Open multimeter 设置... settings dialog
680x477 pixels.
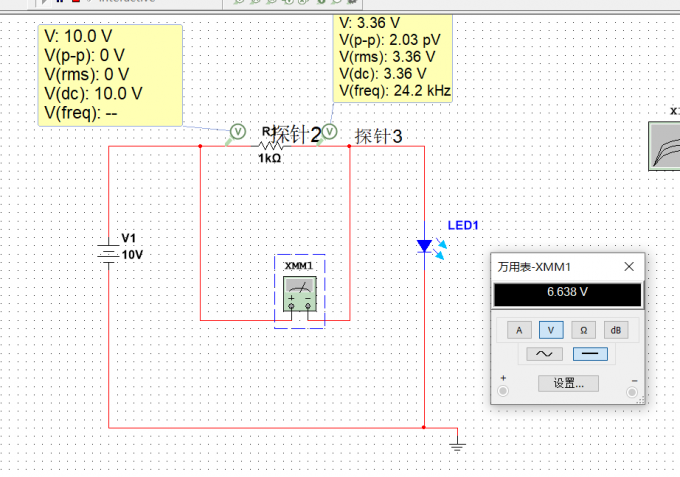point(568,383)
